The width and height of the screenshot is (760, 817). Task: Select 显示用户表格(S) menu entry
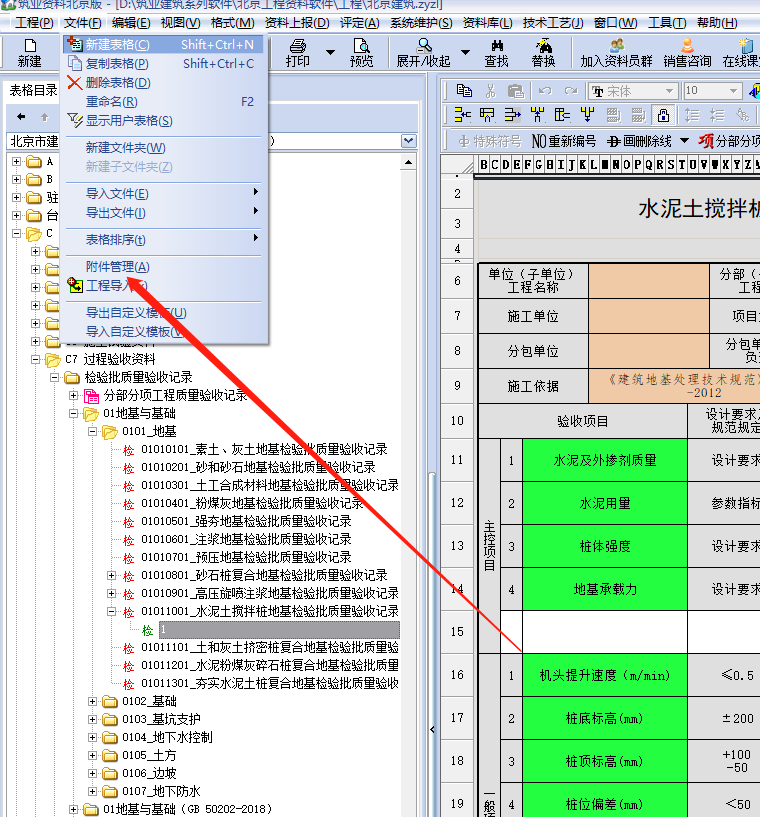(x=162, y=121)
